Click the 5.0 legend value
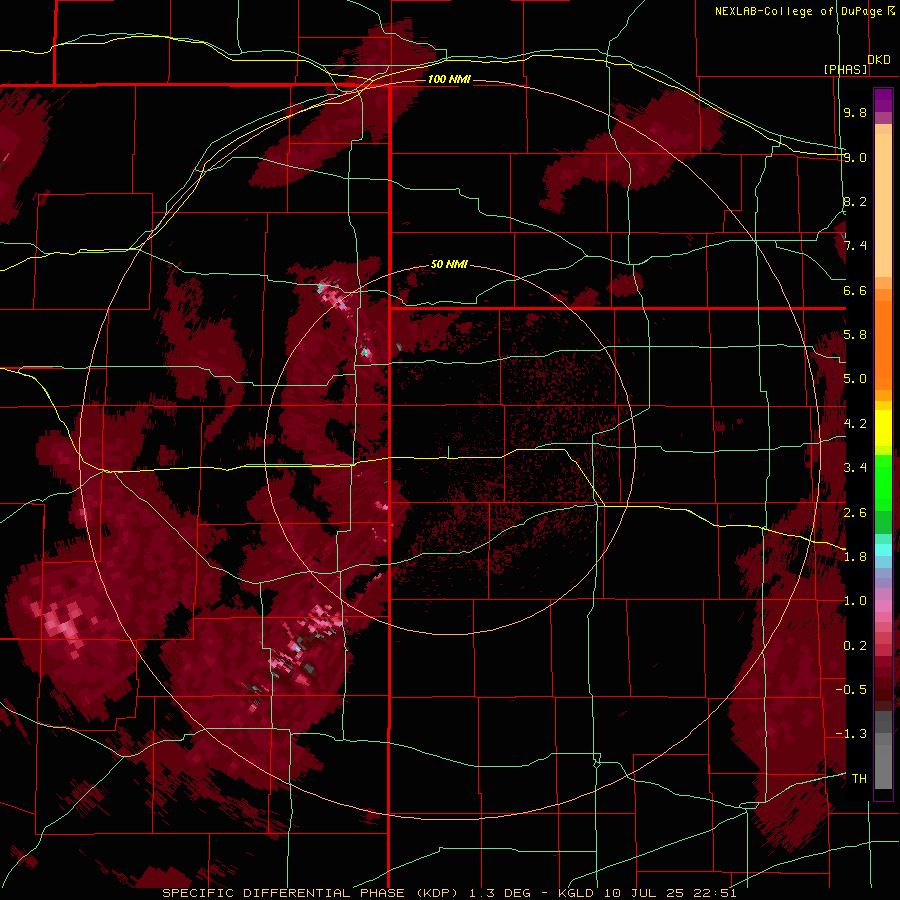 (x=855, y=379)
